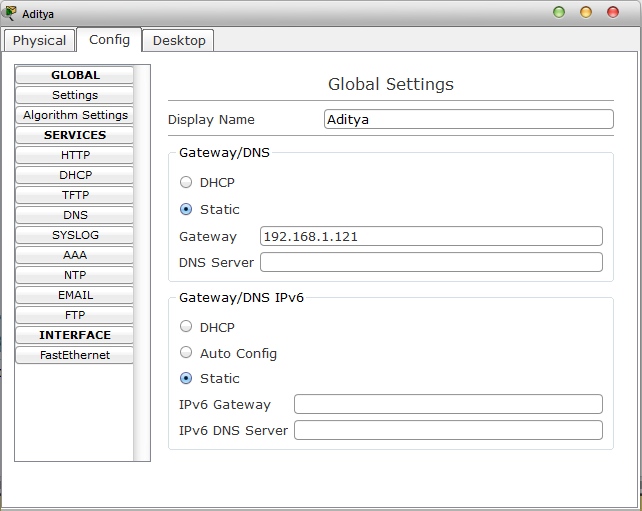Click the INTERFACE section header
642x511 pixels.
[x=75, y=335]
